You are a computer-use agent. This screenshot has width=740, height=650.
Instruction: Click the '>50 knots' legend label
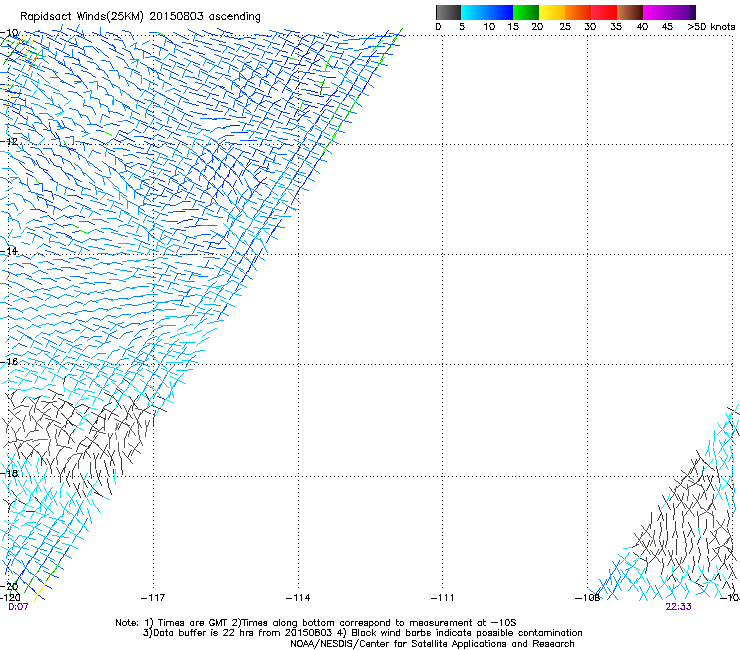pyautogui.click(x=711, y=27)
